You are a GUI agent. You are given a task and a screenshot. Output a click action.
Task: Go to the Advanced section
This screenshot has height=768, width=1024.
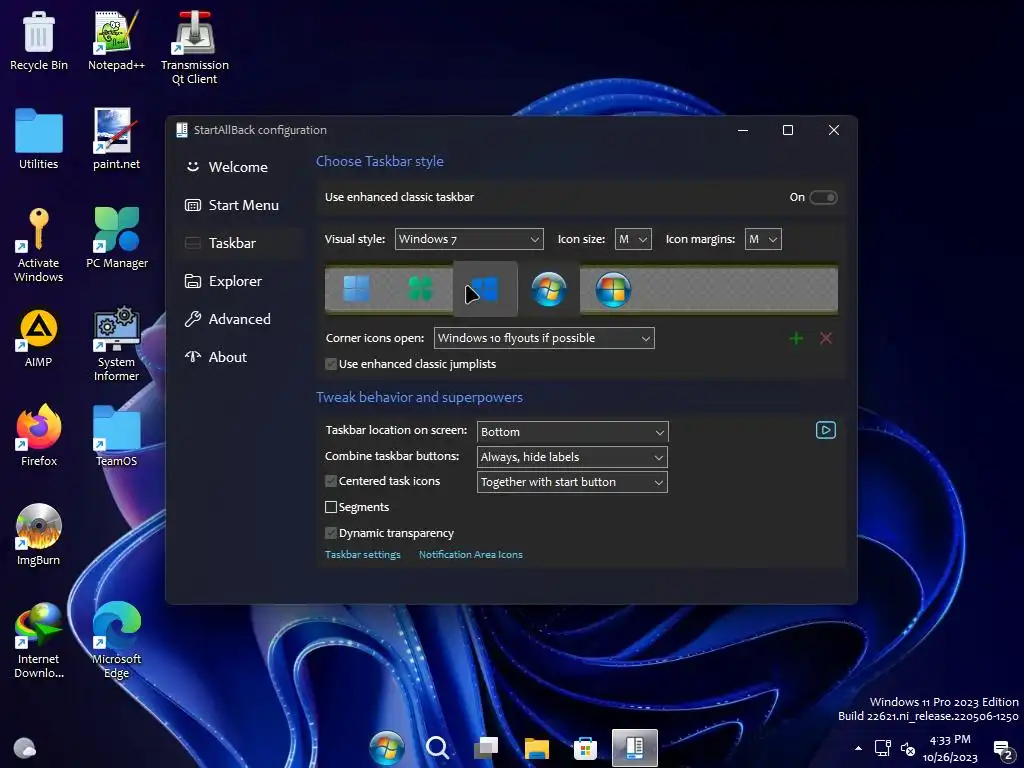[238, 319]
